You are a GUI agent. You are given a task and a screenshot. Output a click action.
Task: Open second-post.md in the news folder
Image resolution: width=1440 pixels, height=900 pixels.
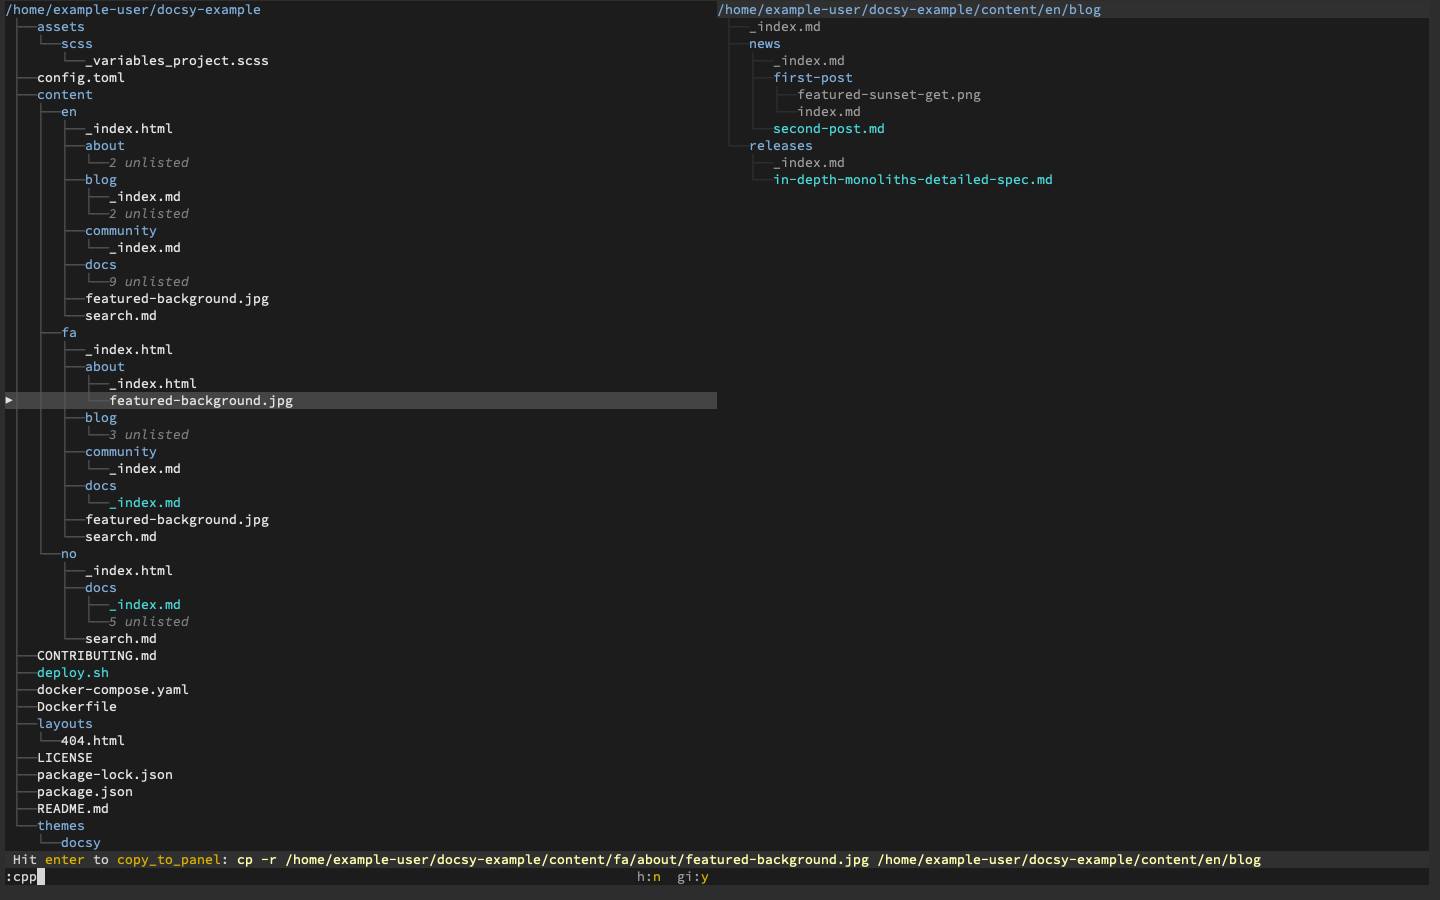(828, 128)
